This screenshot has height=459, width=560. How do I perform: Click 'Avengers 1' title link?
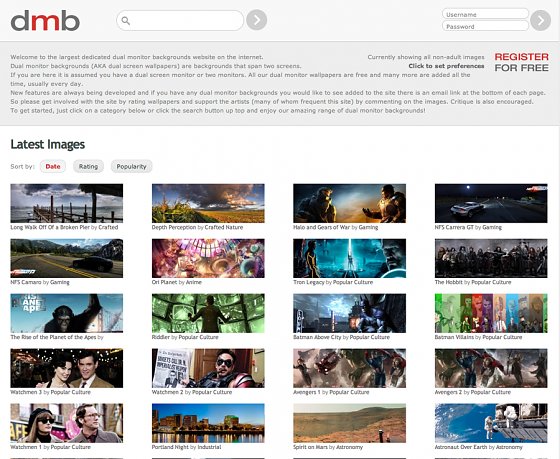(x=307, y=392)
